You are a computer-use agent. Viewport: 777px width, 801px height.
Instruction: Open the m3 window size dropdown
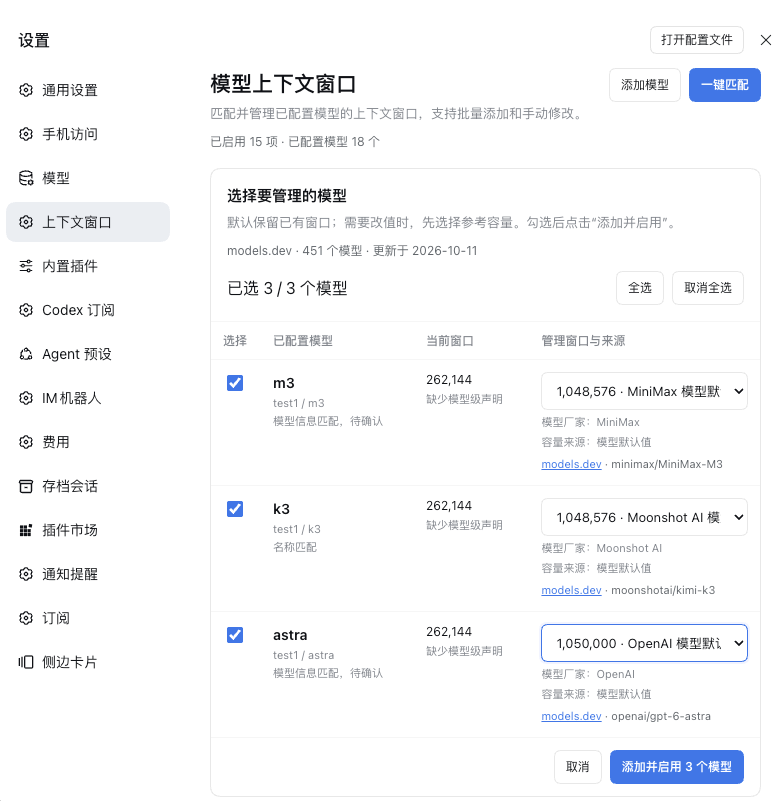[644, 391]
